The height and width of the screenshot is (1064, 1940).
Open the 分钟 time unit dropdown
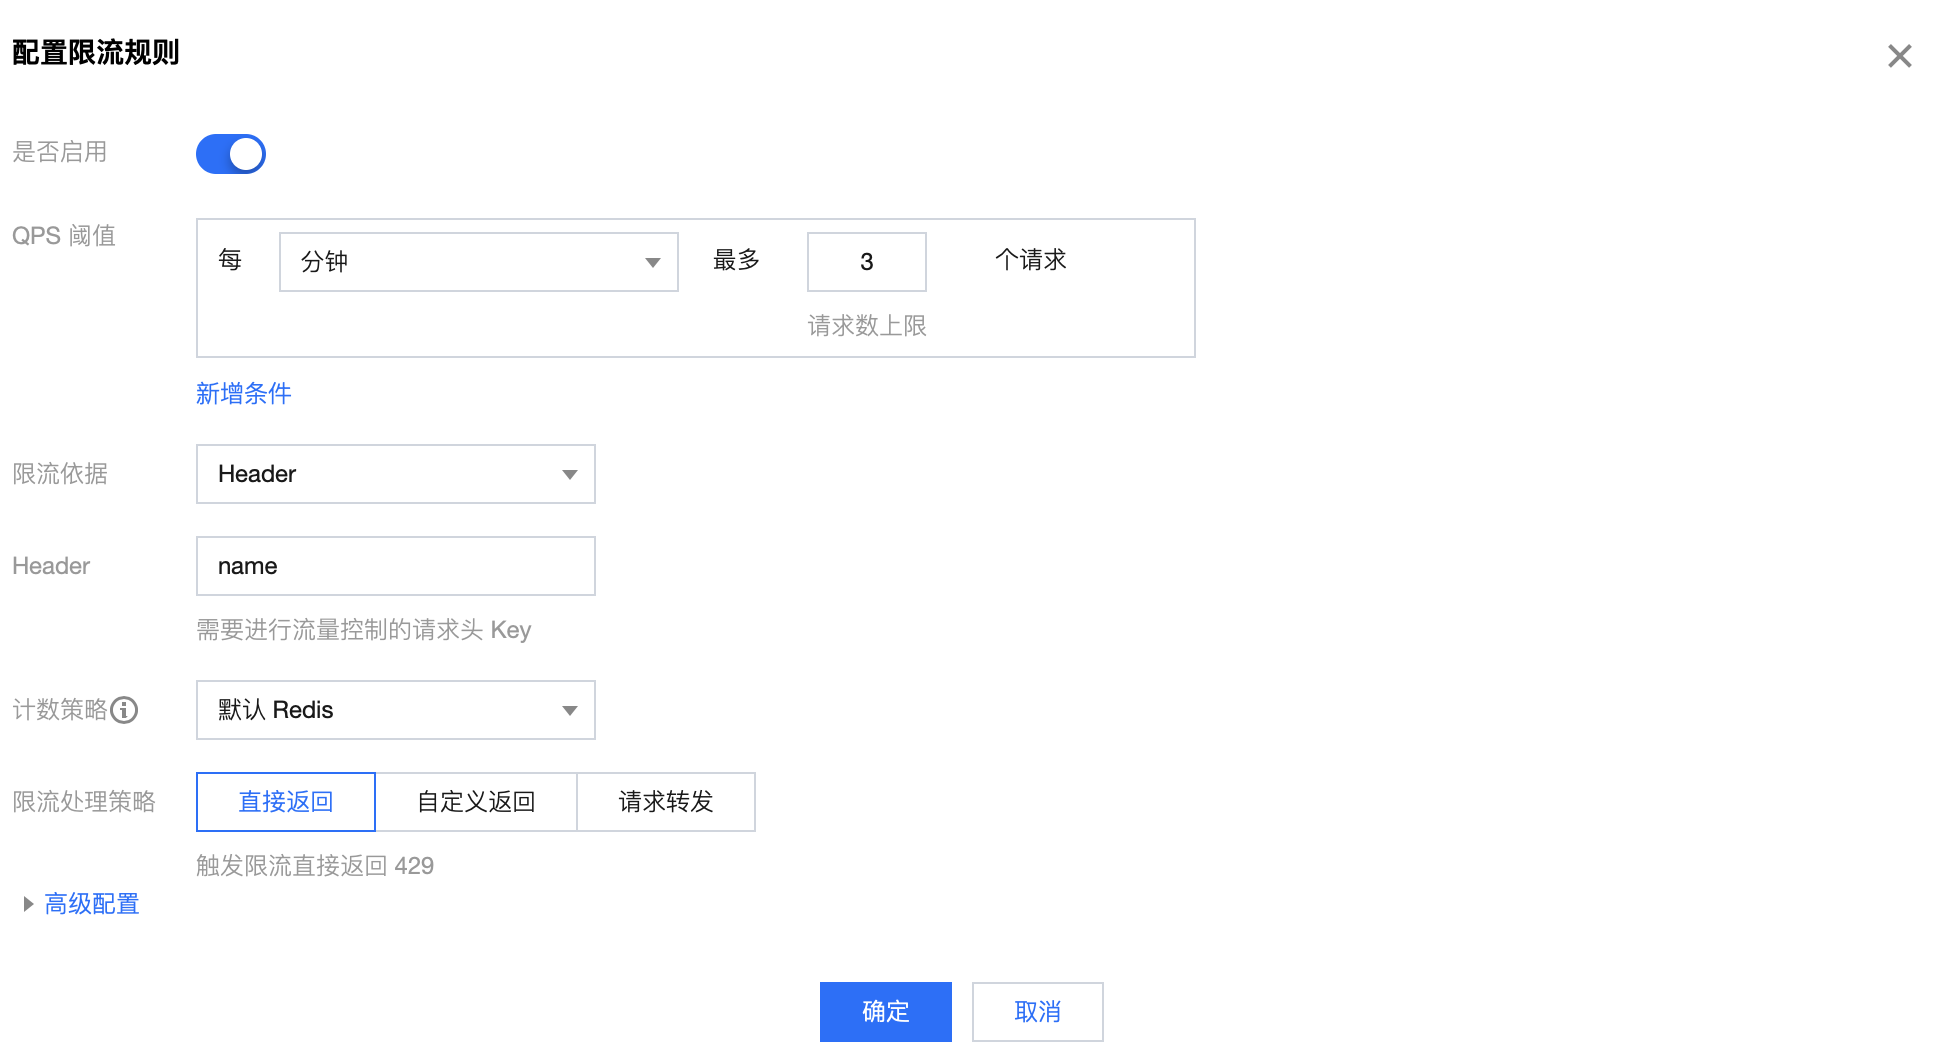coord(479,262)
